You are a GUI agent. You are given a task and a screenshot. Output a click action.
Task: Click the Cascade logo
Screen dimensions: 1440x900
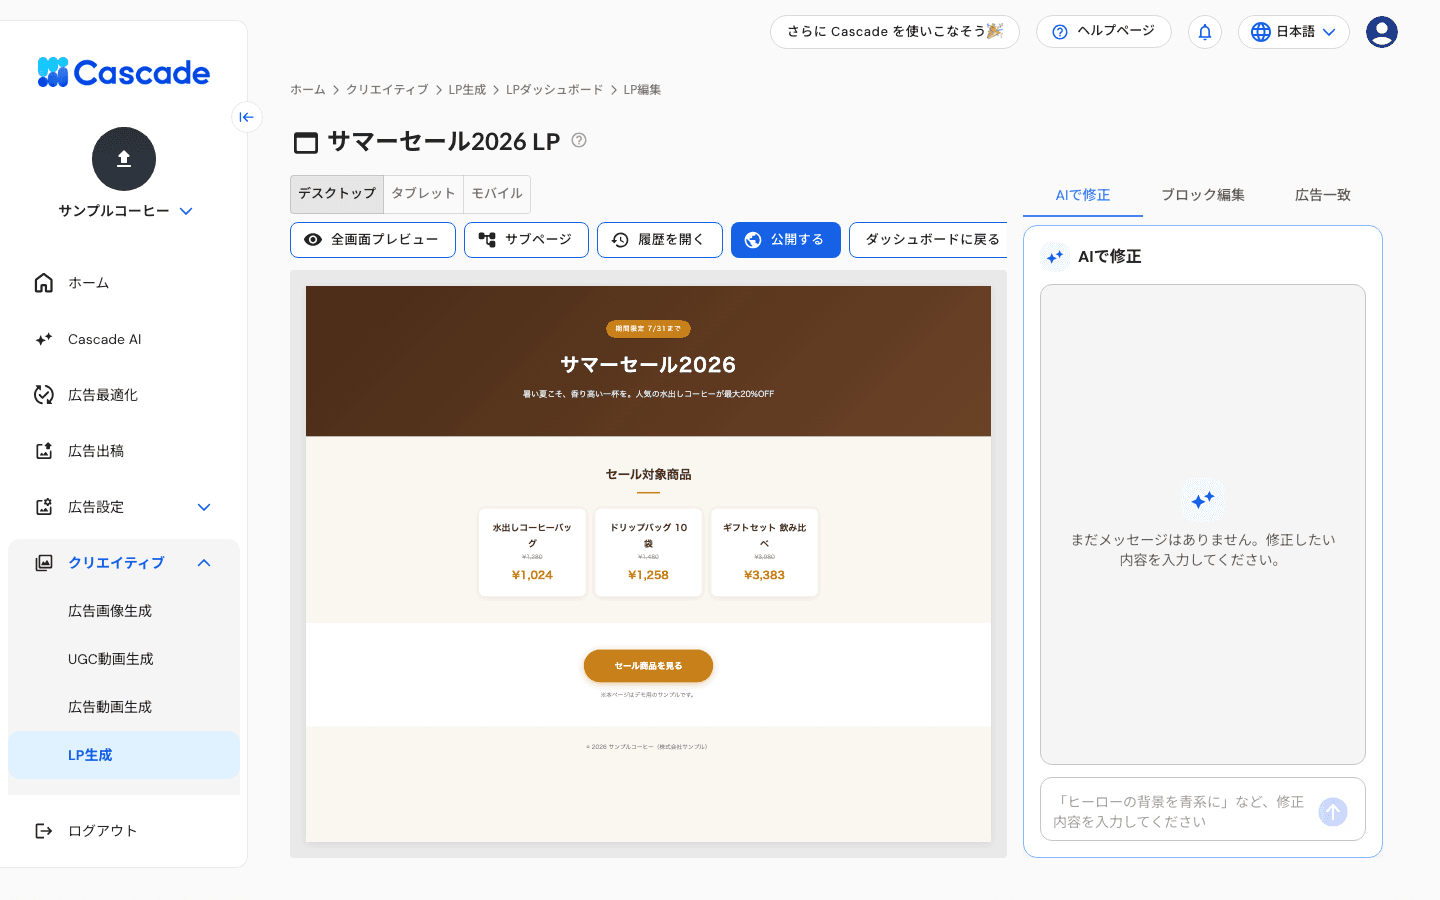click(x=124, y=72)
